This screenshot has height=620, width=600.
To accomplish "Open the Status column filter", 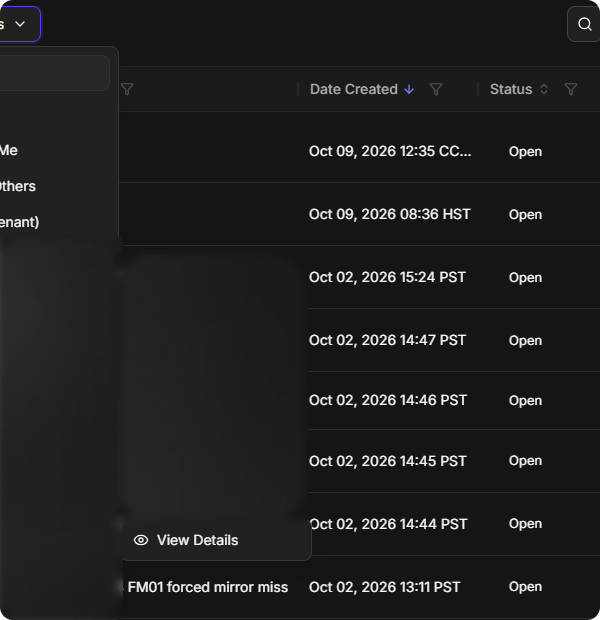I will (571, 89).
